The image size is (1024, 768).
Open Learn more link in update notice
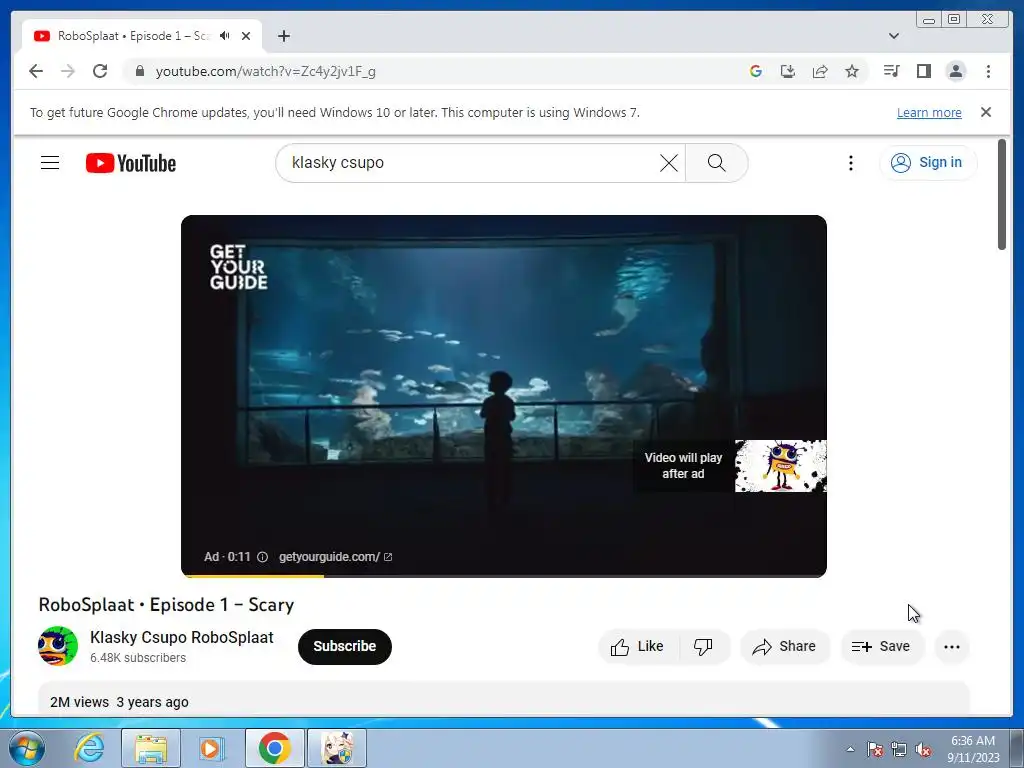[929, 112]
